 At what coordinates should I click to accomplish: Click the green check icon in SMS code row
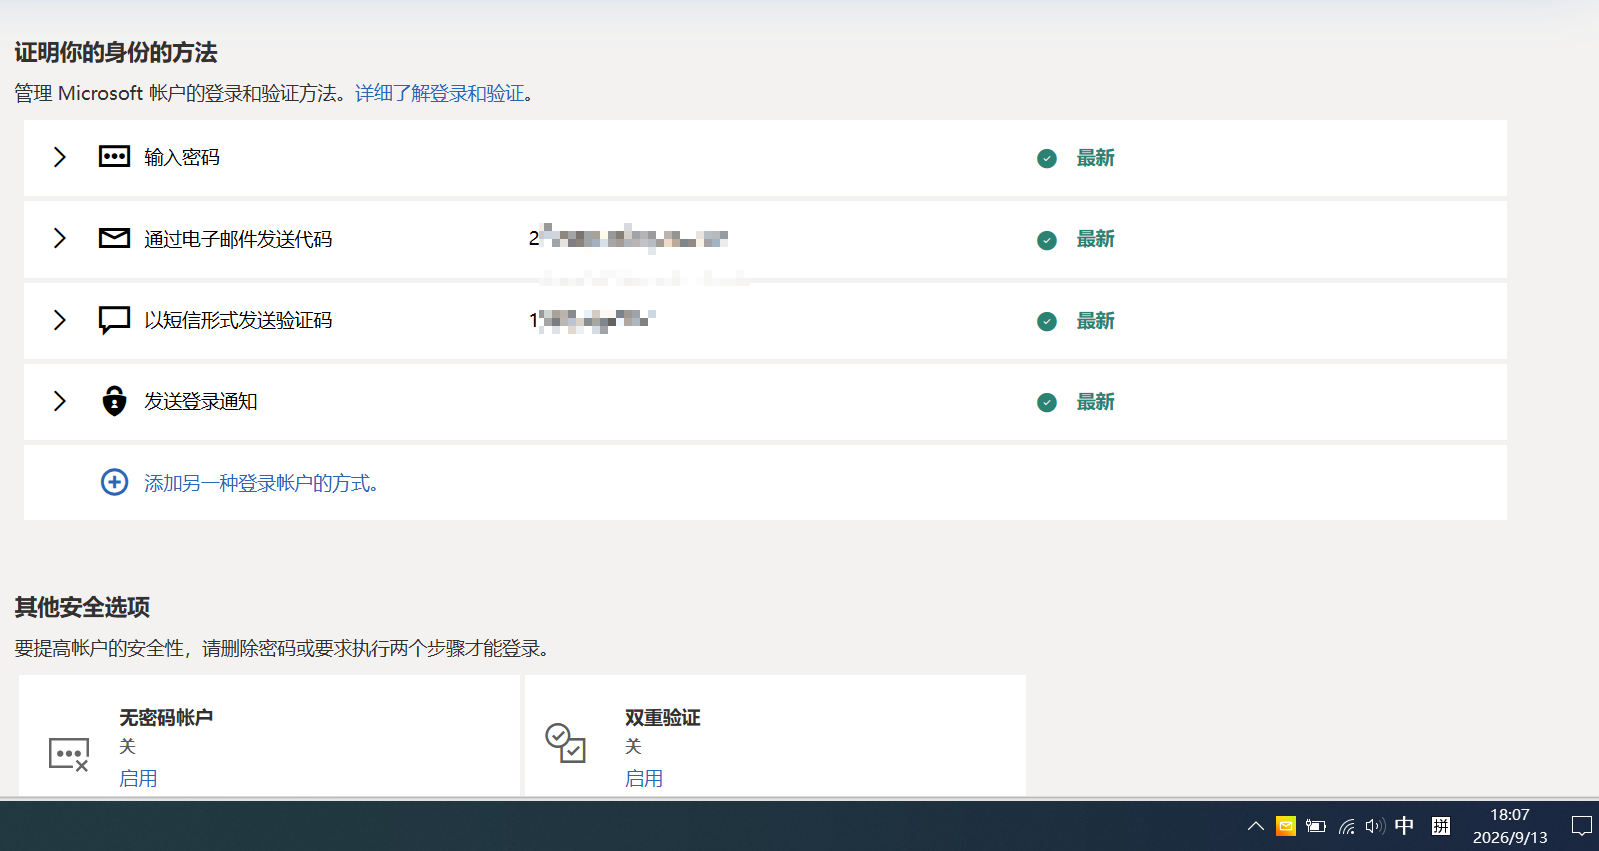pos(1047,321)
